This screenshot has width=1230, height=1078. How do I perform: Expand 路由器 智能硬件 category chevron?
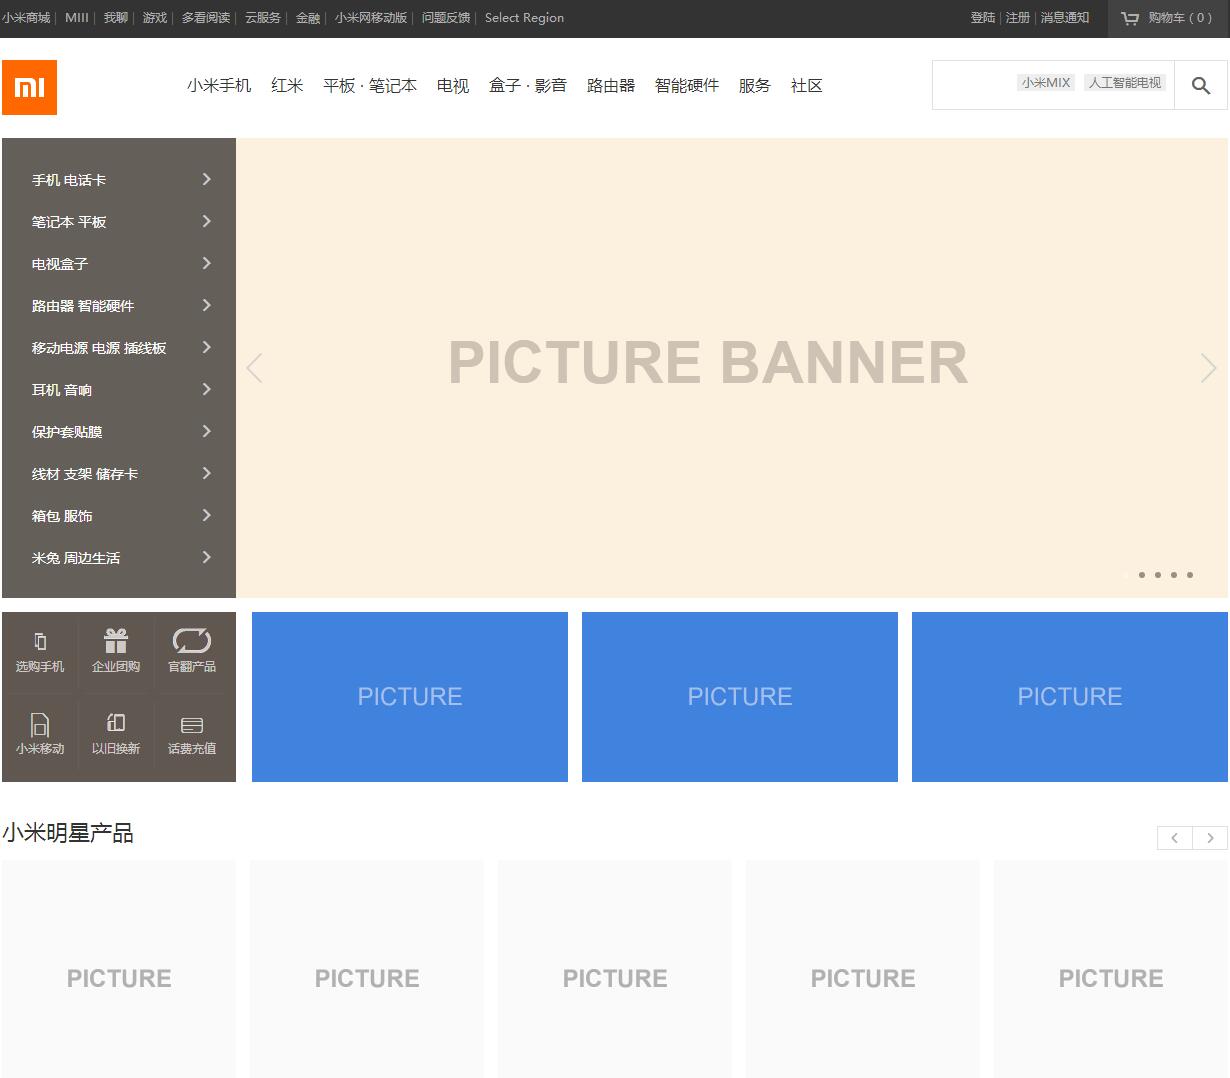coord(207,305)
